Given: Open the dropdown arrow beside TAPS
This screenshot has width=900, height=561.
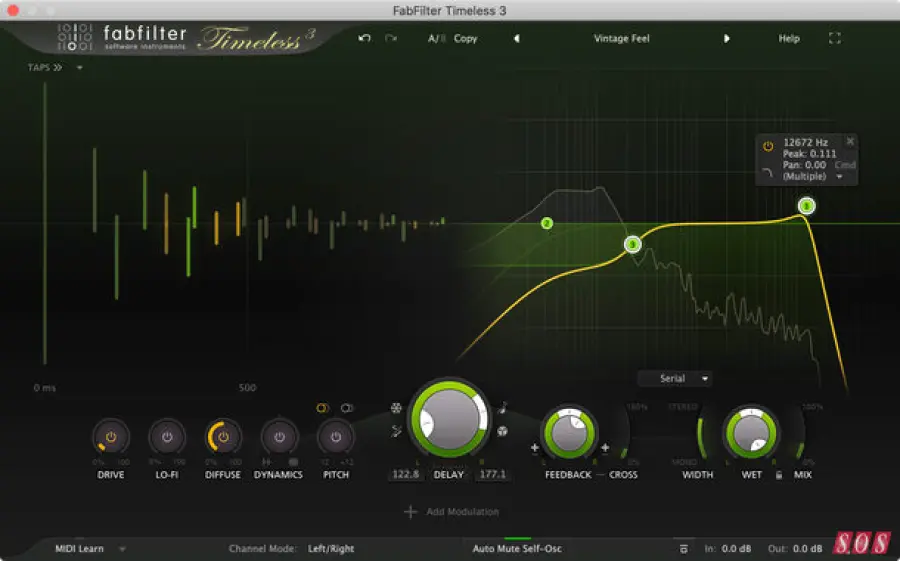Looking at the screenshot, I should 80,68.
